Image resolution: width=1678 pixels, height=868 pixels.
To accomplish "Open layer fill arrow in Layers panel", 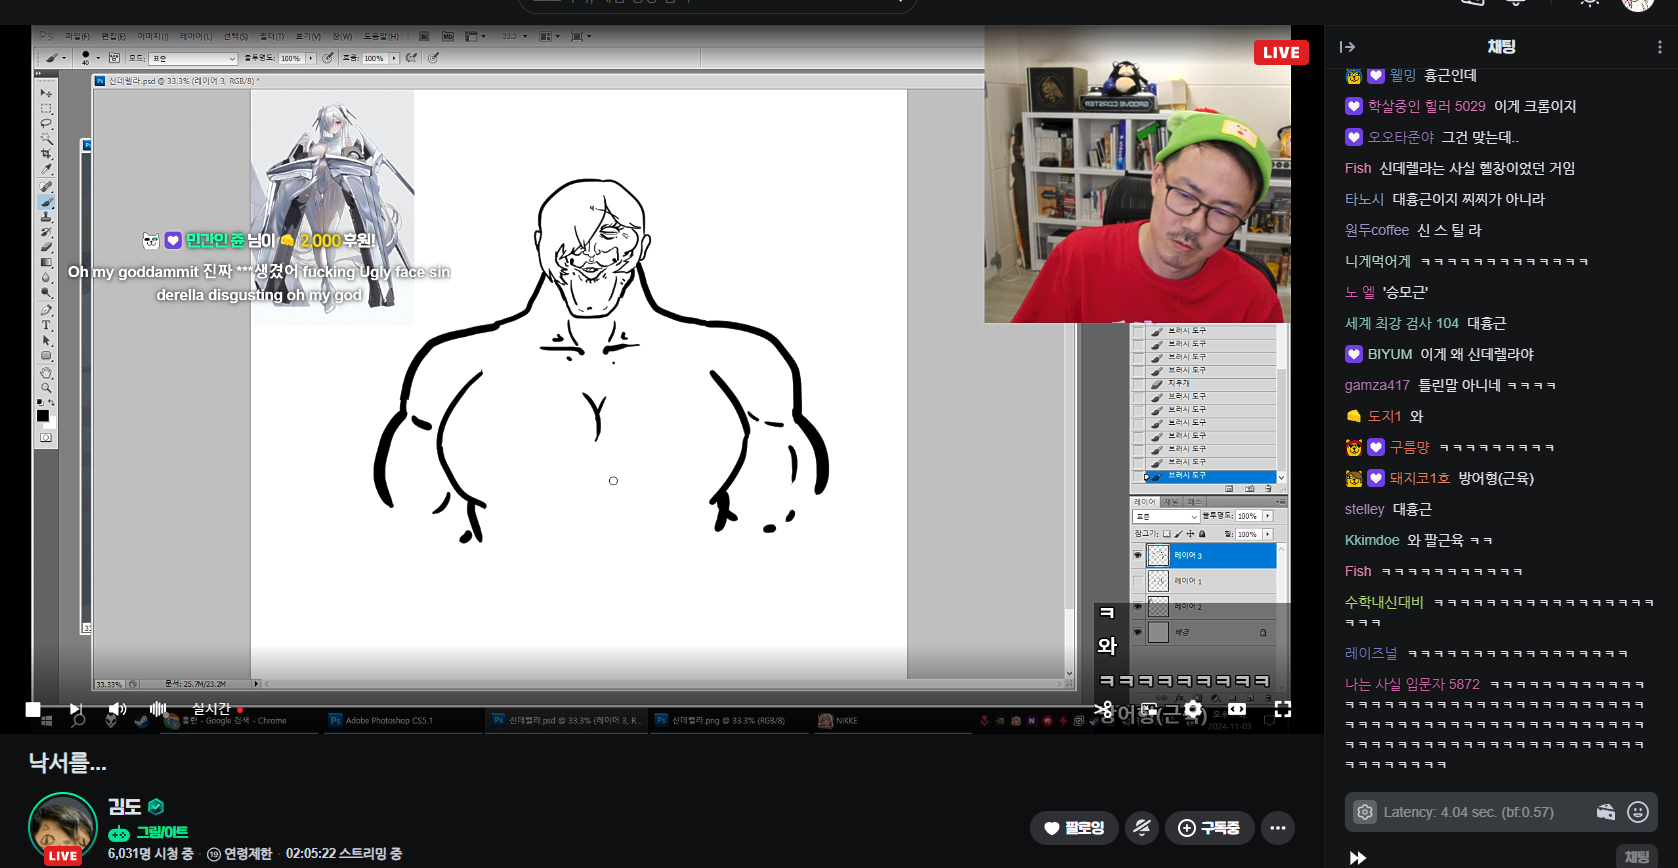I will [1268, 534].
